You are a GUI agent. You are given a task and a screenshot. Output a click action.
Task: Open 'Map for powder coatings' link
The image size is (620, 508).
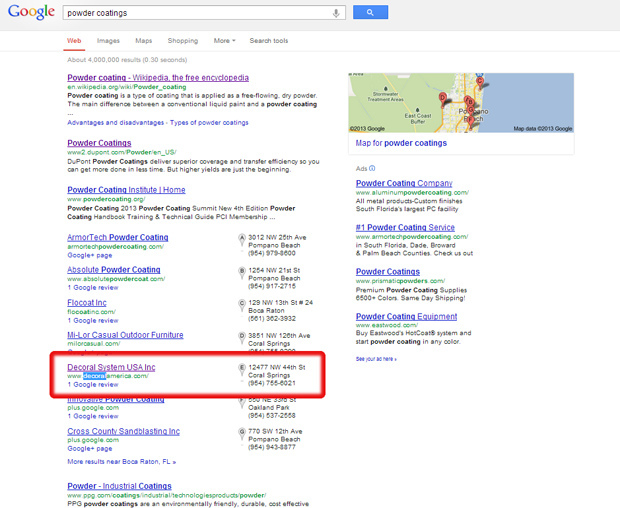pos(401,143)
